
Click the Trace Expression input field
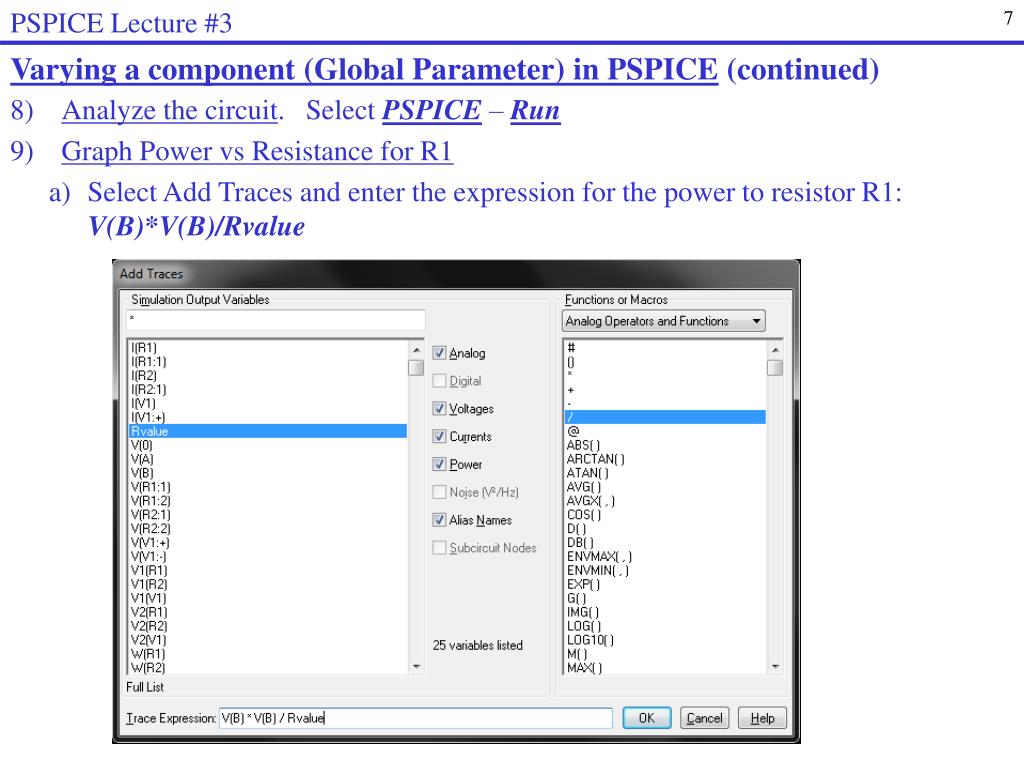coord(415,718)
